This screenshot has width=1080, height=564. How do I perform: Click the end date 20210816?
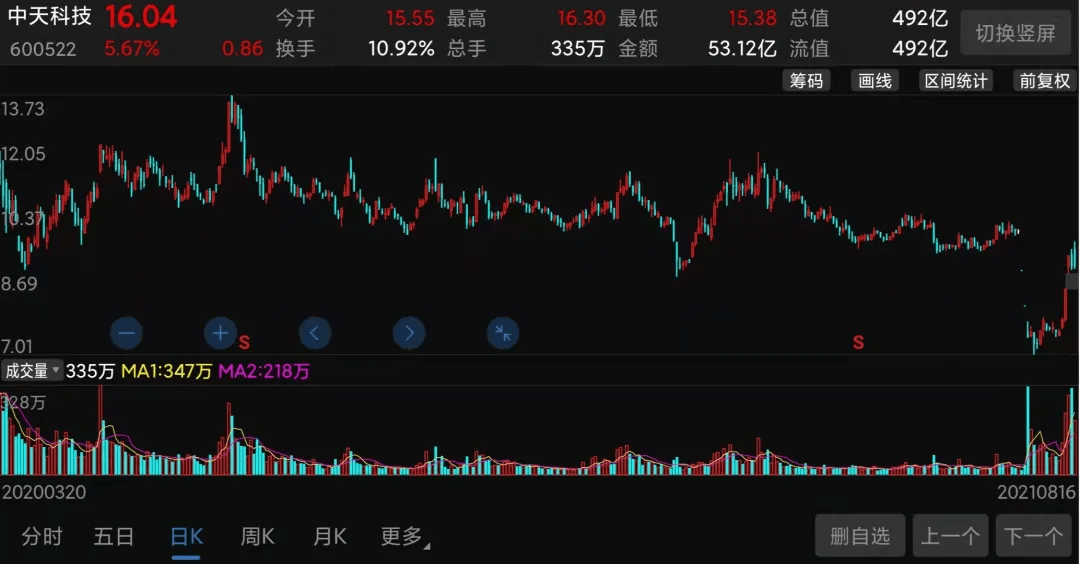tap(1036, 492)
